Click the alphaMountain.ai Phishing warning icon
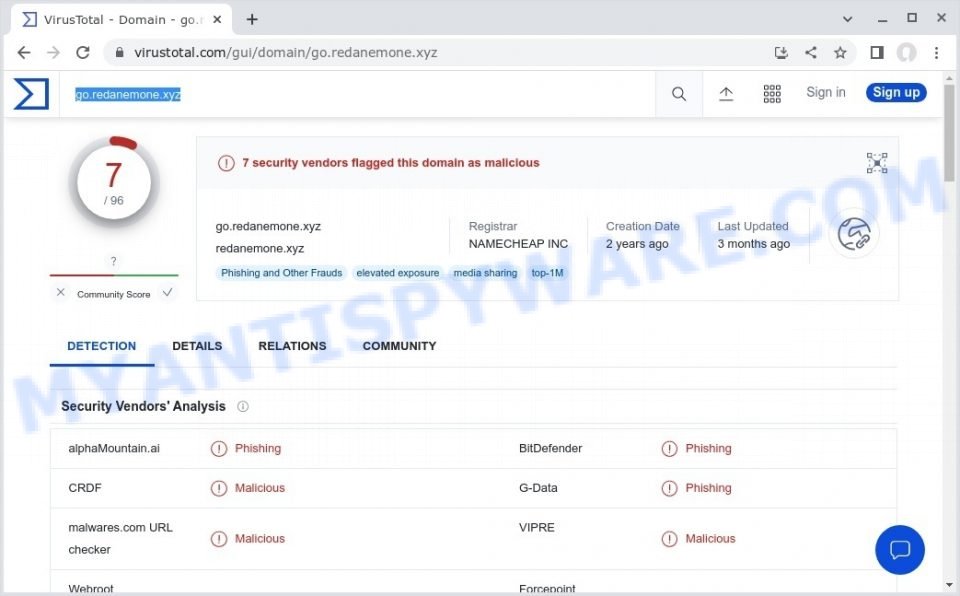 pyautogui.click(x=219, y=449)
